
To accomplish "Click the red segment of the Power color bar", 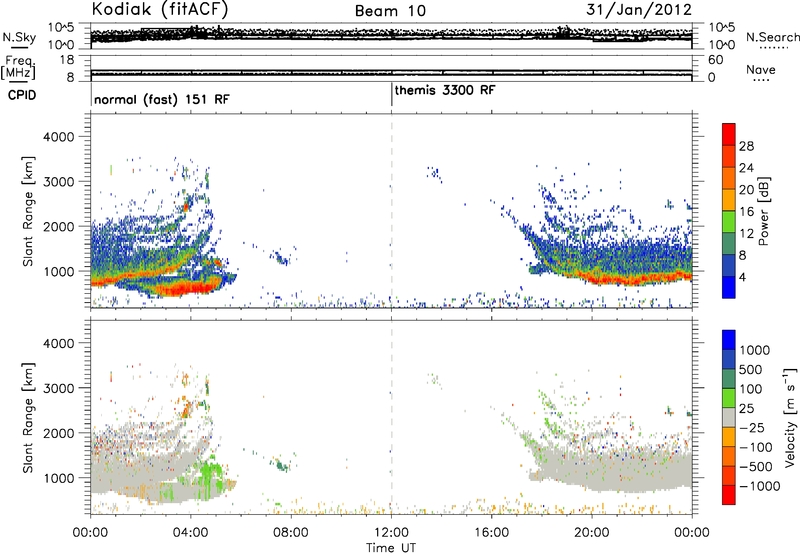I will click(729, 134).
